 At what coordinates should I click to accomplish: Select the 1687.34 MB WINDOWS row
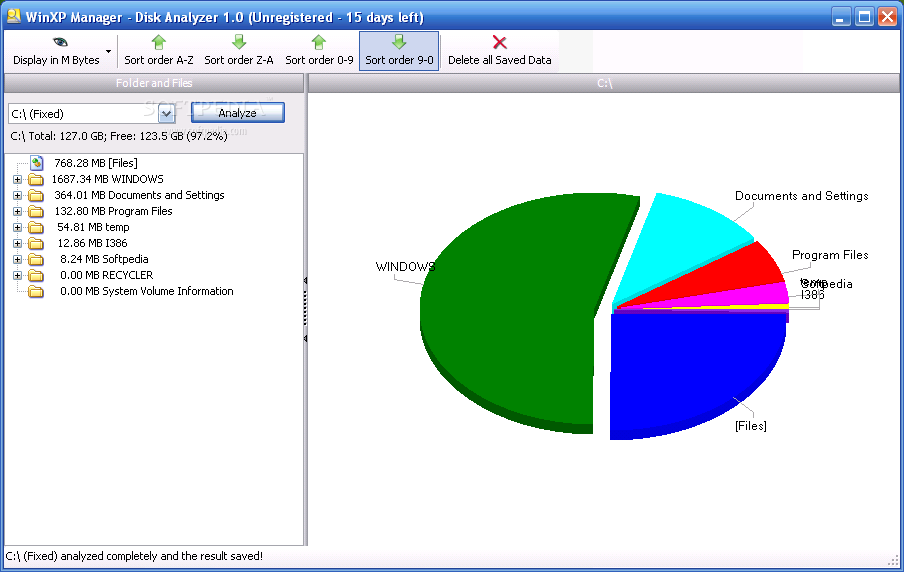click(108, 179)
